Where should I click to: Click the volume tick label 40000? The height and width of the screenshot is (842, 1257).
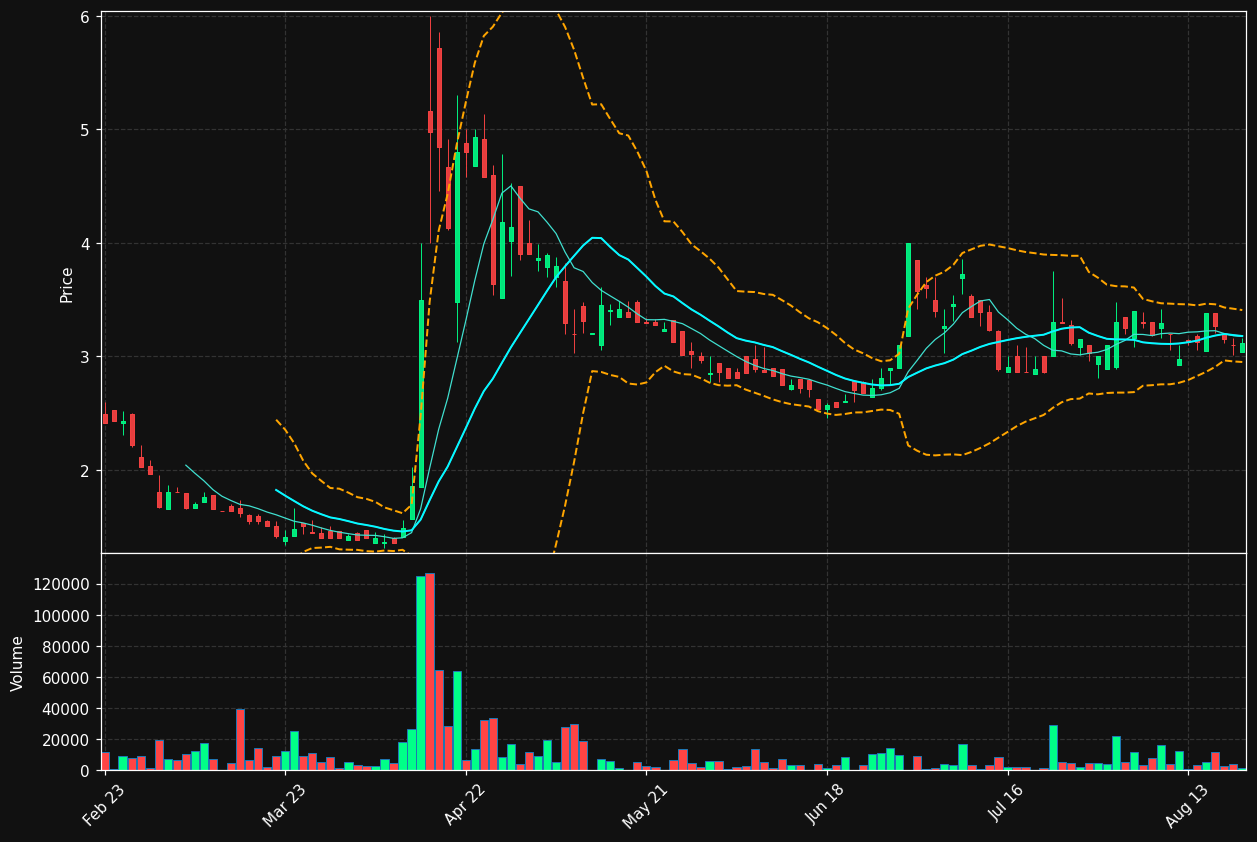(x=67, y=709)
